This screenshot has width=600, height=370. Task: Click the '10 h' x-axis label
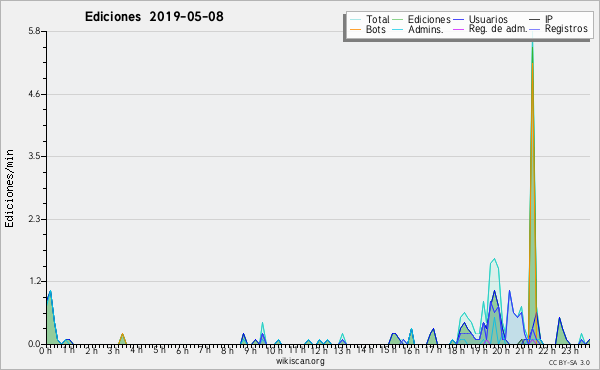[x=274, y=350]
